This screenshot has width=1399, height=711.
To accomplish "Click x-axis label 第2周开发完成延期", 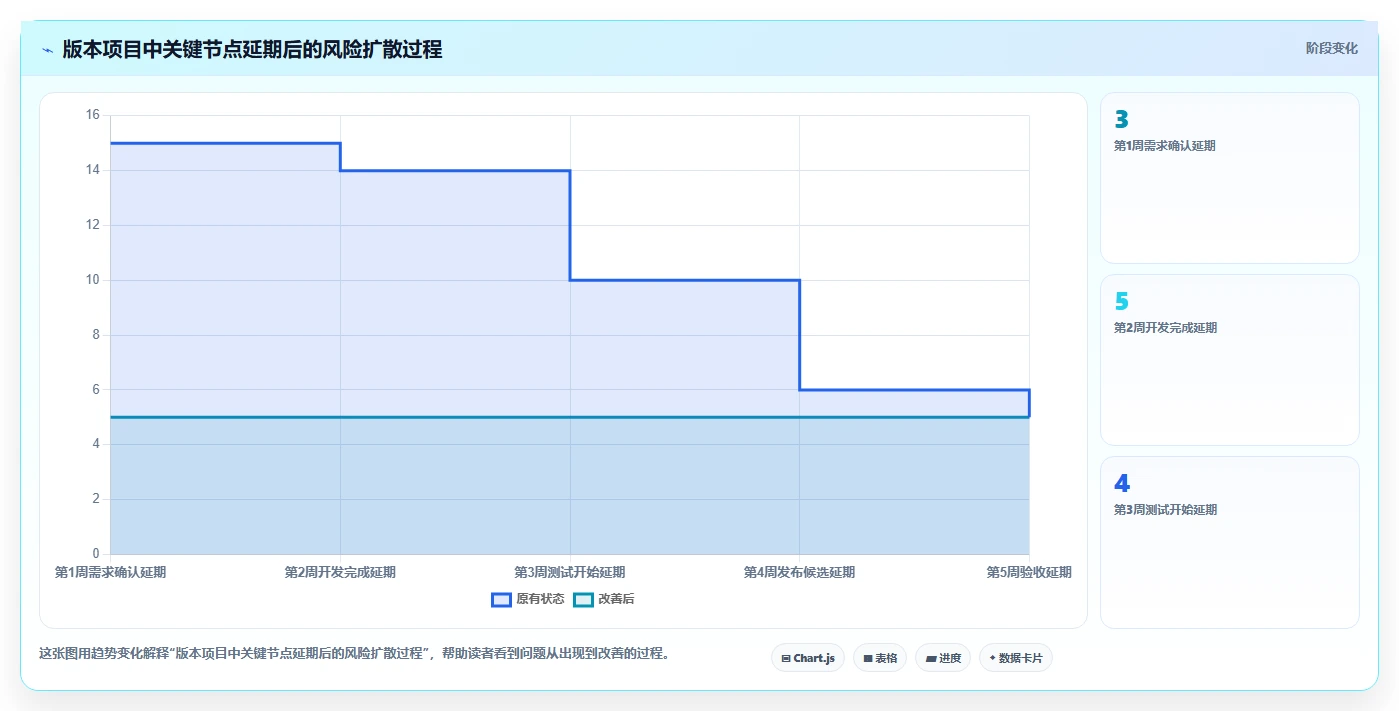I will [340, 573].
